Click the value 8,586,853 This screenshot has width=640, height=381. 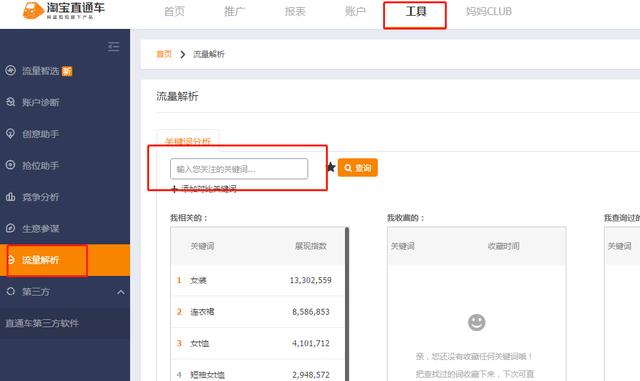pos(311,312)
